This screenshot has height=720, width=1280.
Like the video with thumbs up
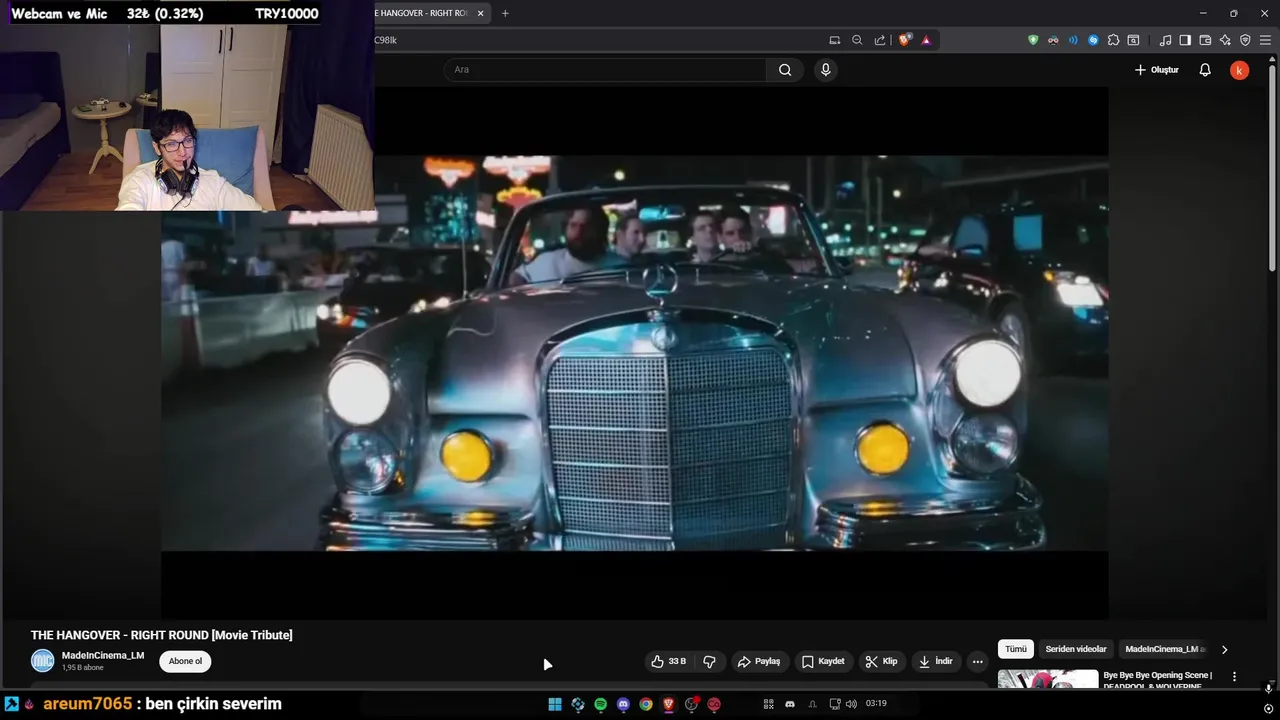coord(668,661)
